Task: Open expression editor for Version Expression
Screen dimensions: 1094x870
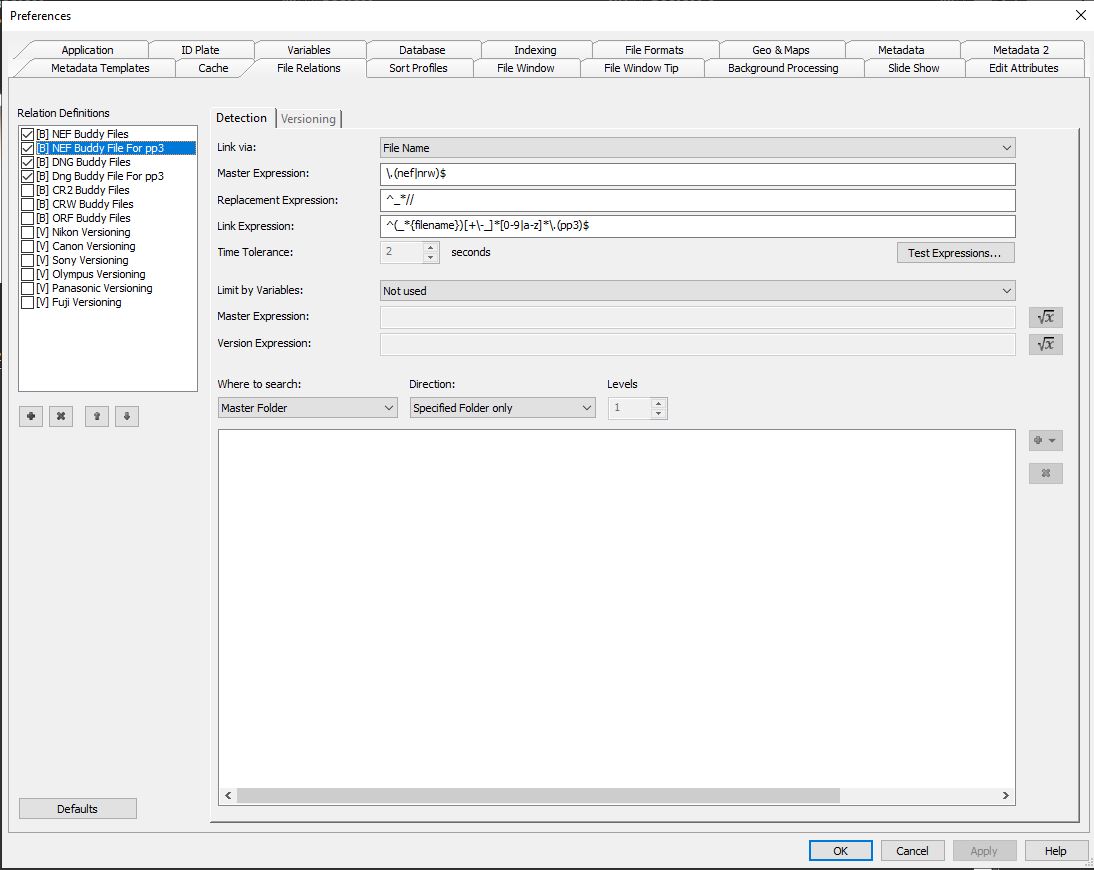Action: tap(1045, 344)
